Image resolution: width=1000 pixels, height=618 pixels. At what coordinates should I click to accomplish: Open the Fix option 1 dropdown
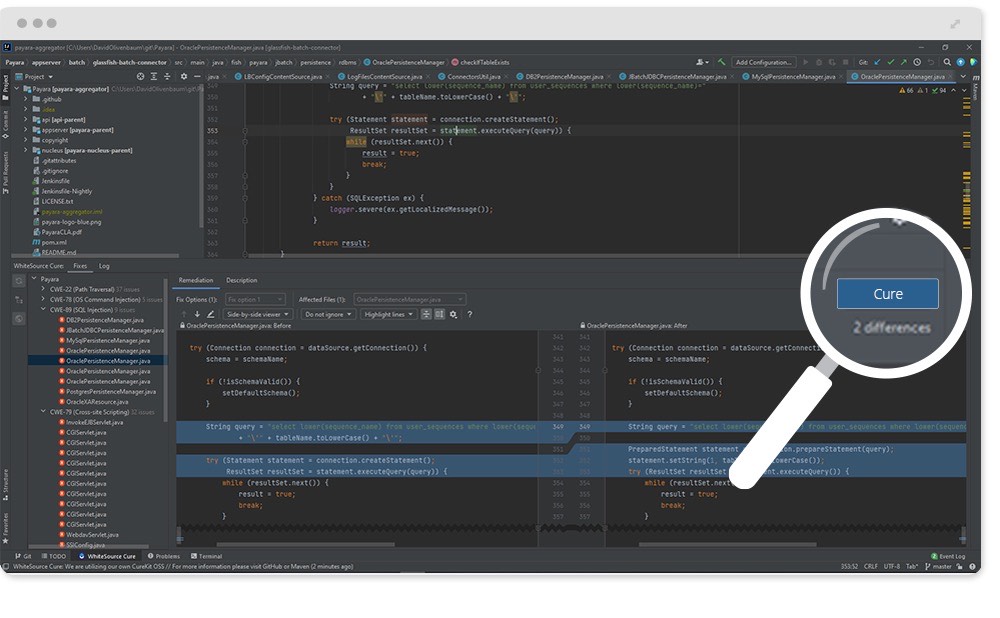click(254, 299)
